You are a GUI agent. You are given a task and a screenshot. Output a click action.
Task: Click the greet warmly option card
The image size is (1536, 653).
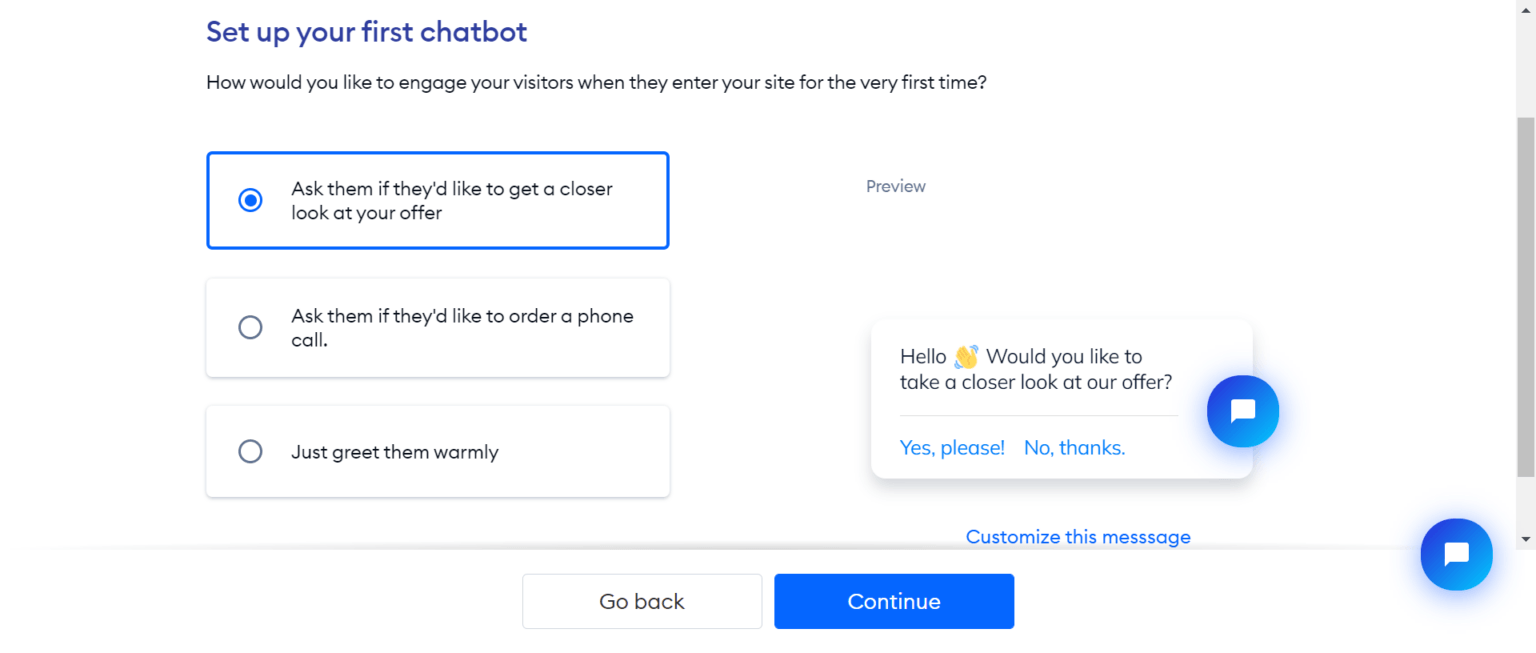click(x=437, y=451)
